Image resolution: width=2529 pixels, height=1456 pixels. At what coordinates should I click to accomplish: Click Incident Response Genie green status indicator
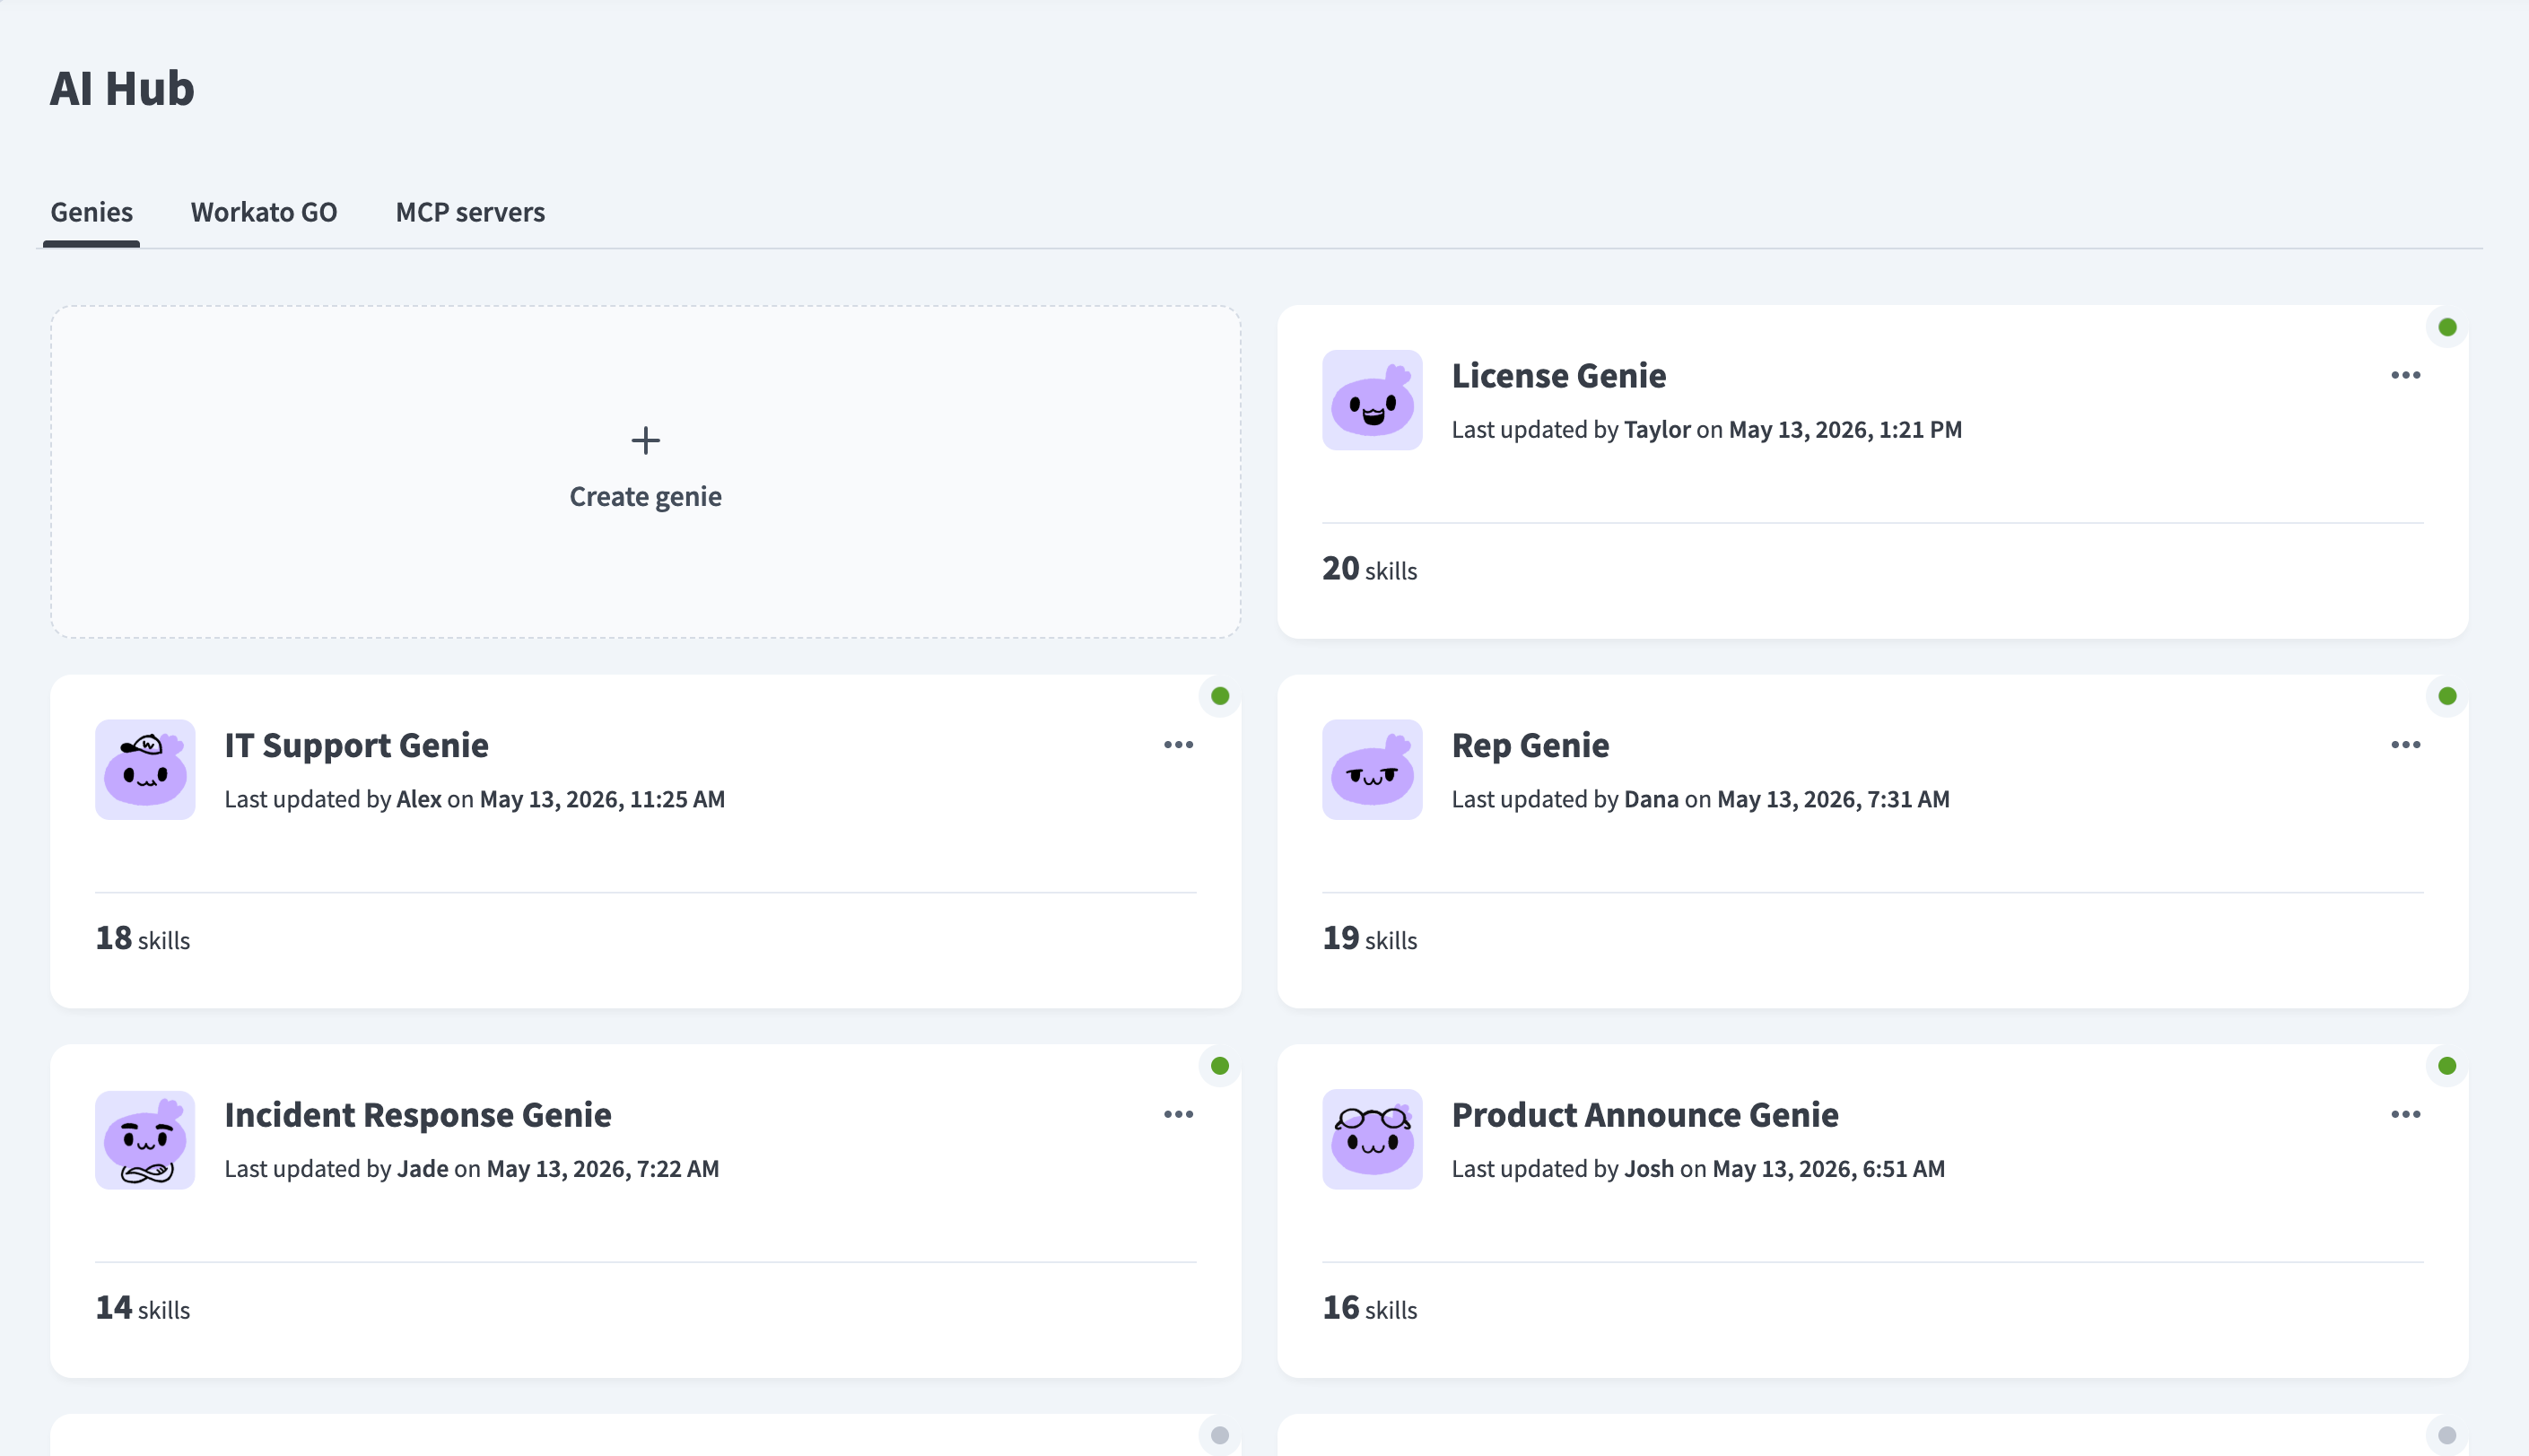coord(1220,1066)
